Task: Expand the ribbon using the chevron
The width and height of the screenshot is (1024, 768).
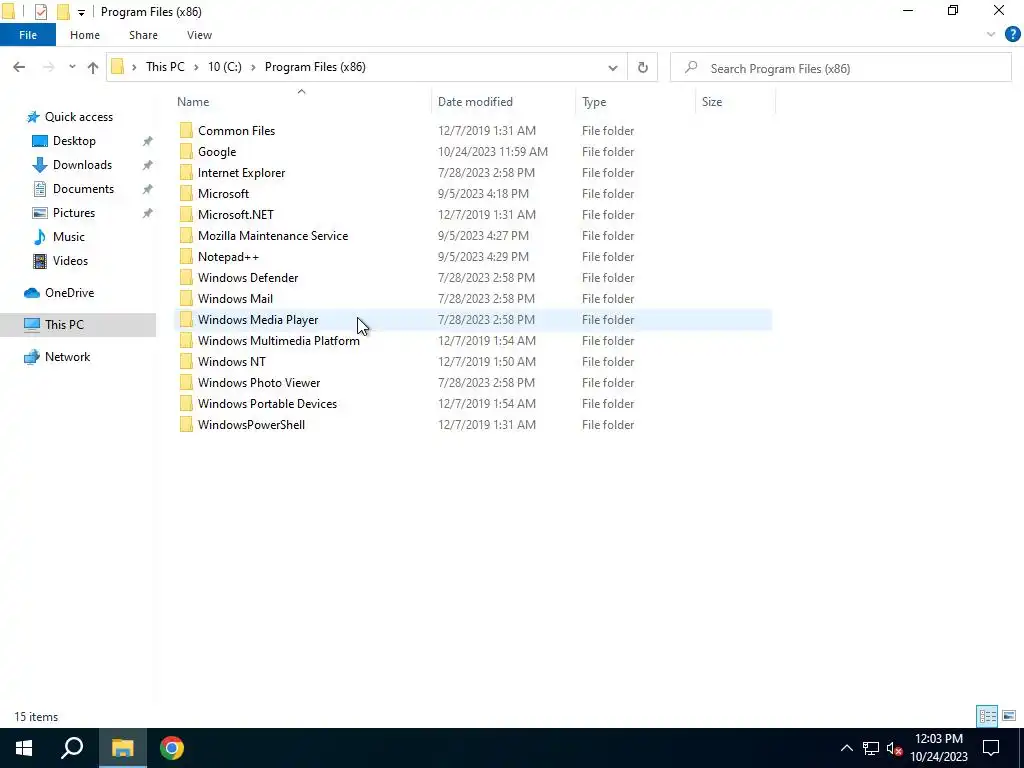Action: [x=991, y=35]
